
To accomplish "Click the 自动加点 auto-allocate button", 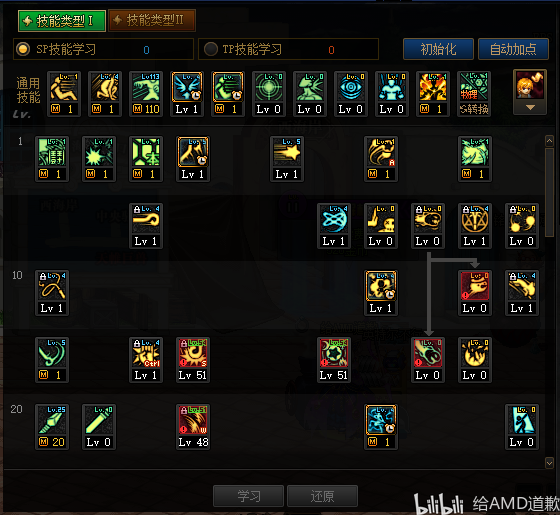I will [513, 49].
